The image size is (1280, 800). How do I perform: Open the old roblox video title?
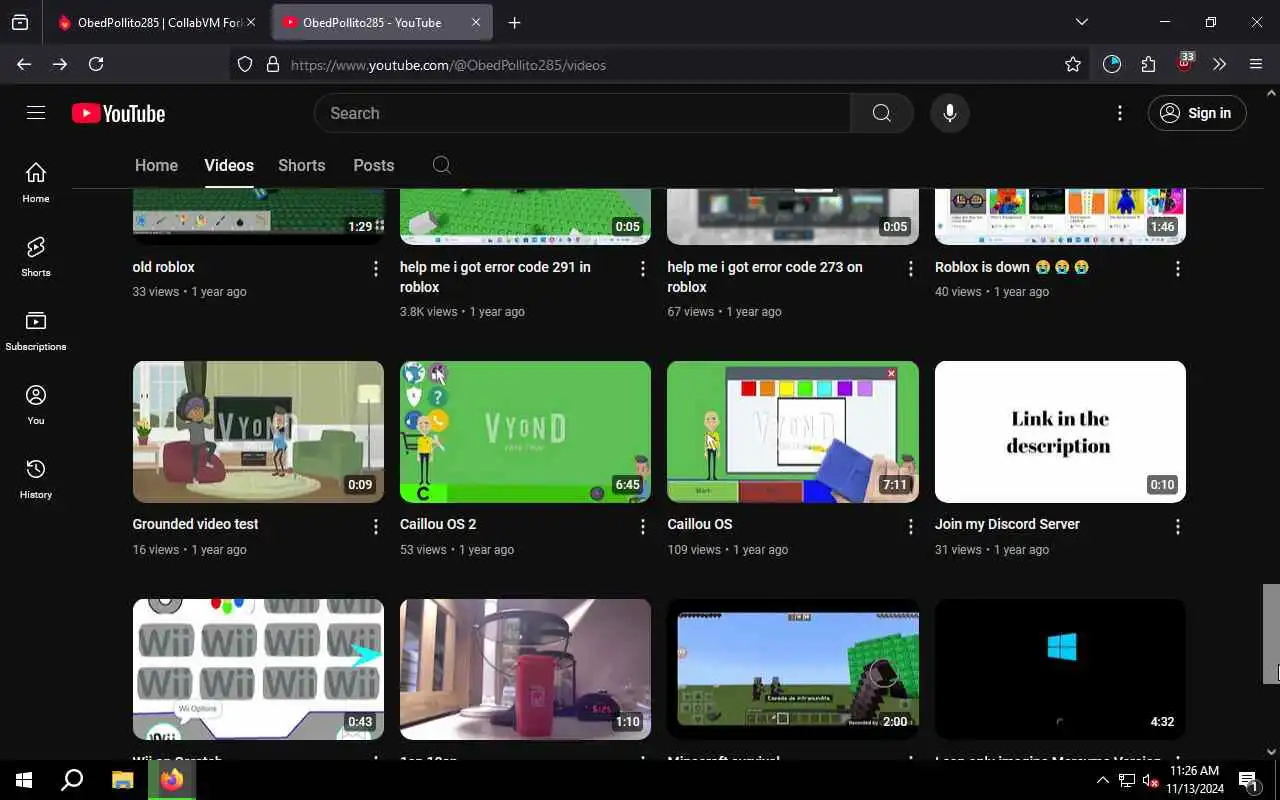click(x=163, y=267)
